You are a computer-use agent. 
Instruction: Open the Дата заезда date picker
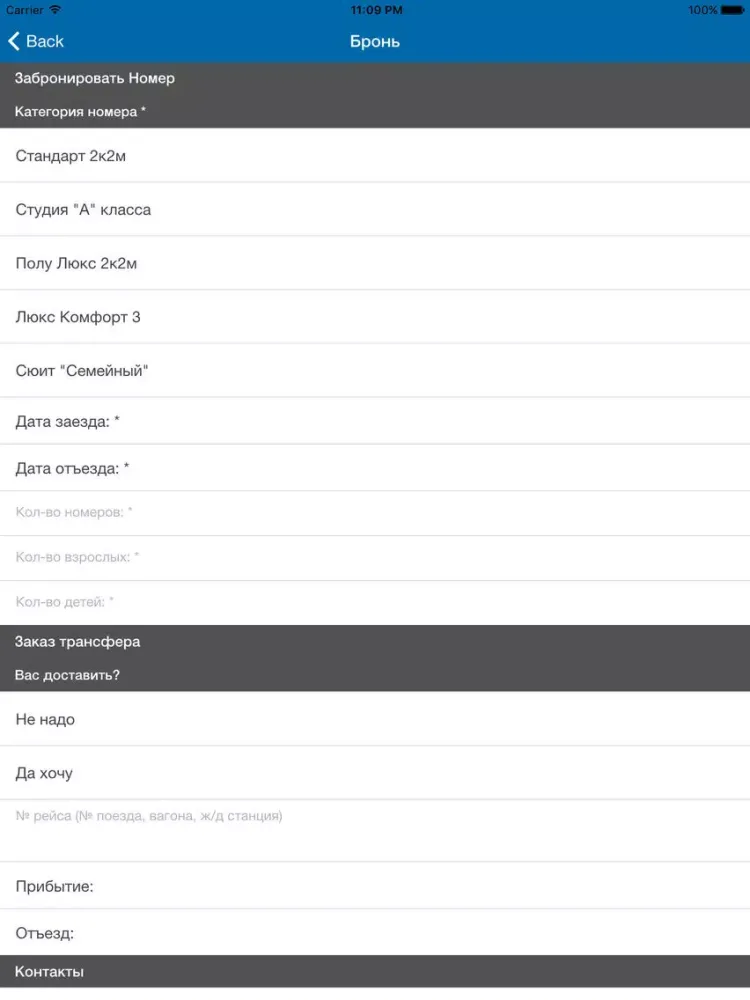coord(375,422)
